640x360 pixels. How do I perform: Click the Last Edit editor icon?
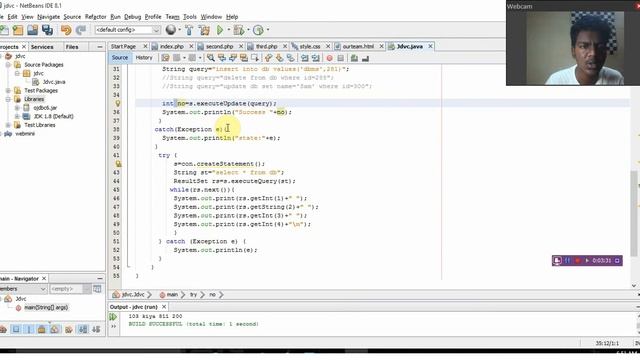165,58
